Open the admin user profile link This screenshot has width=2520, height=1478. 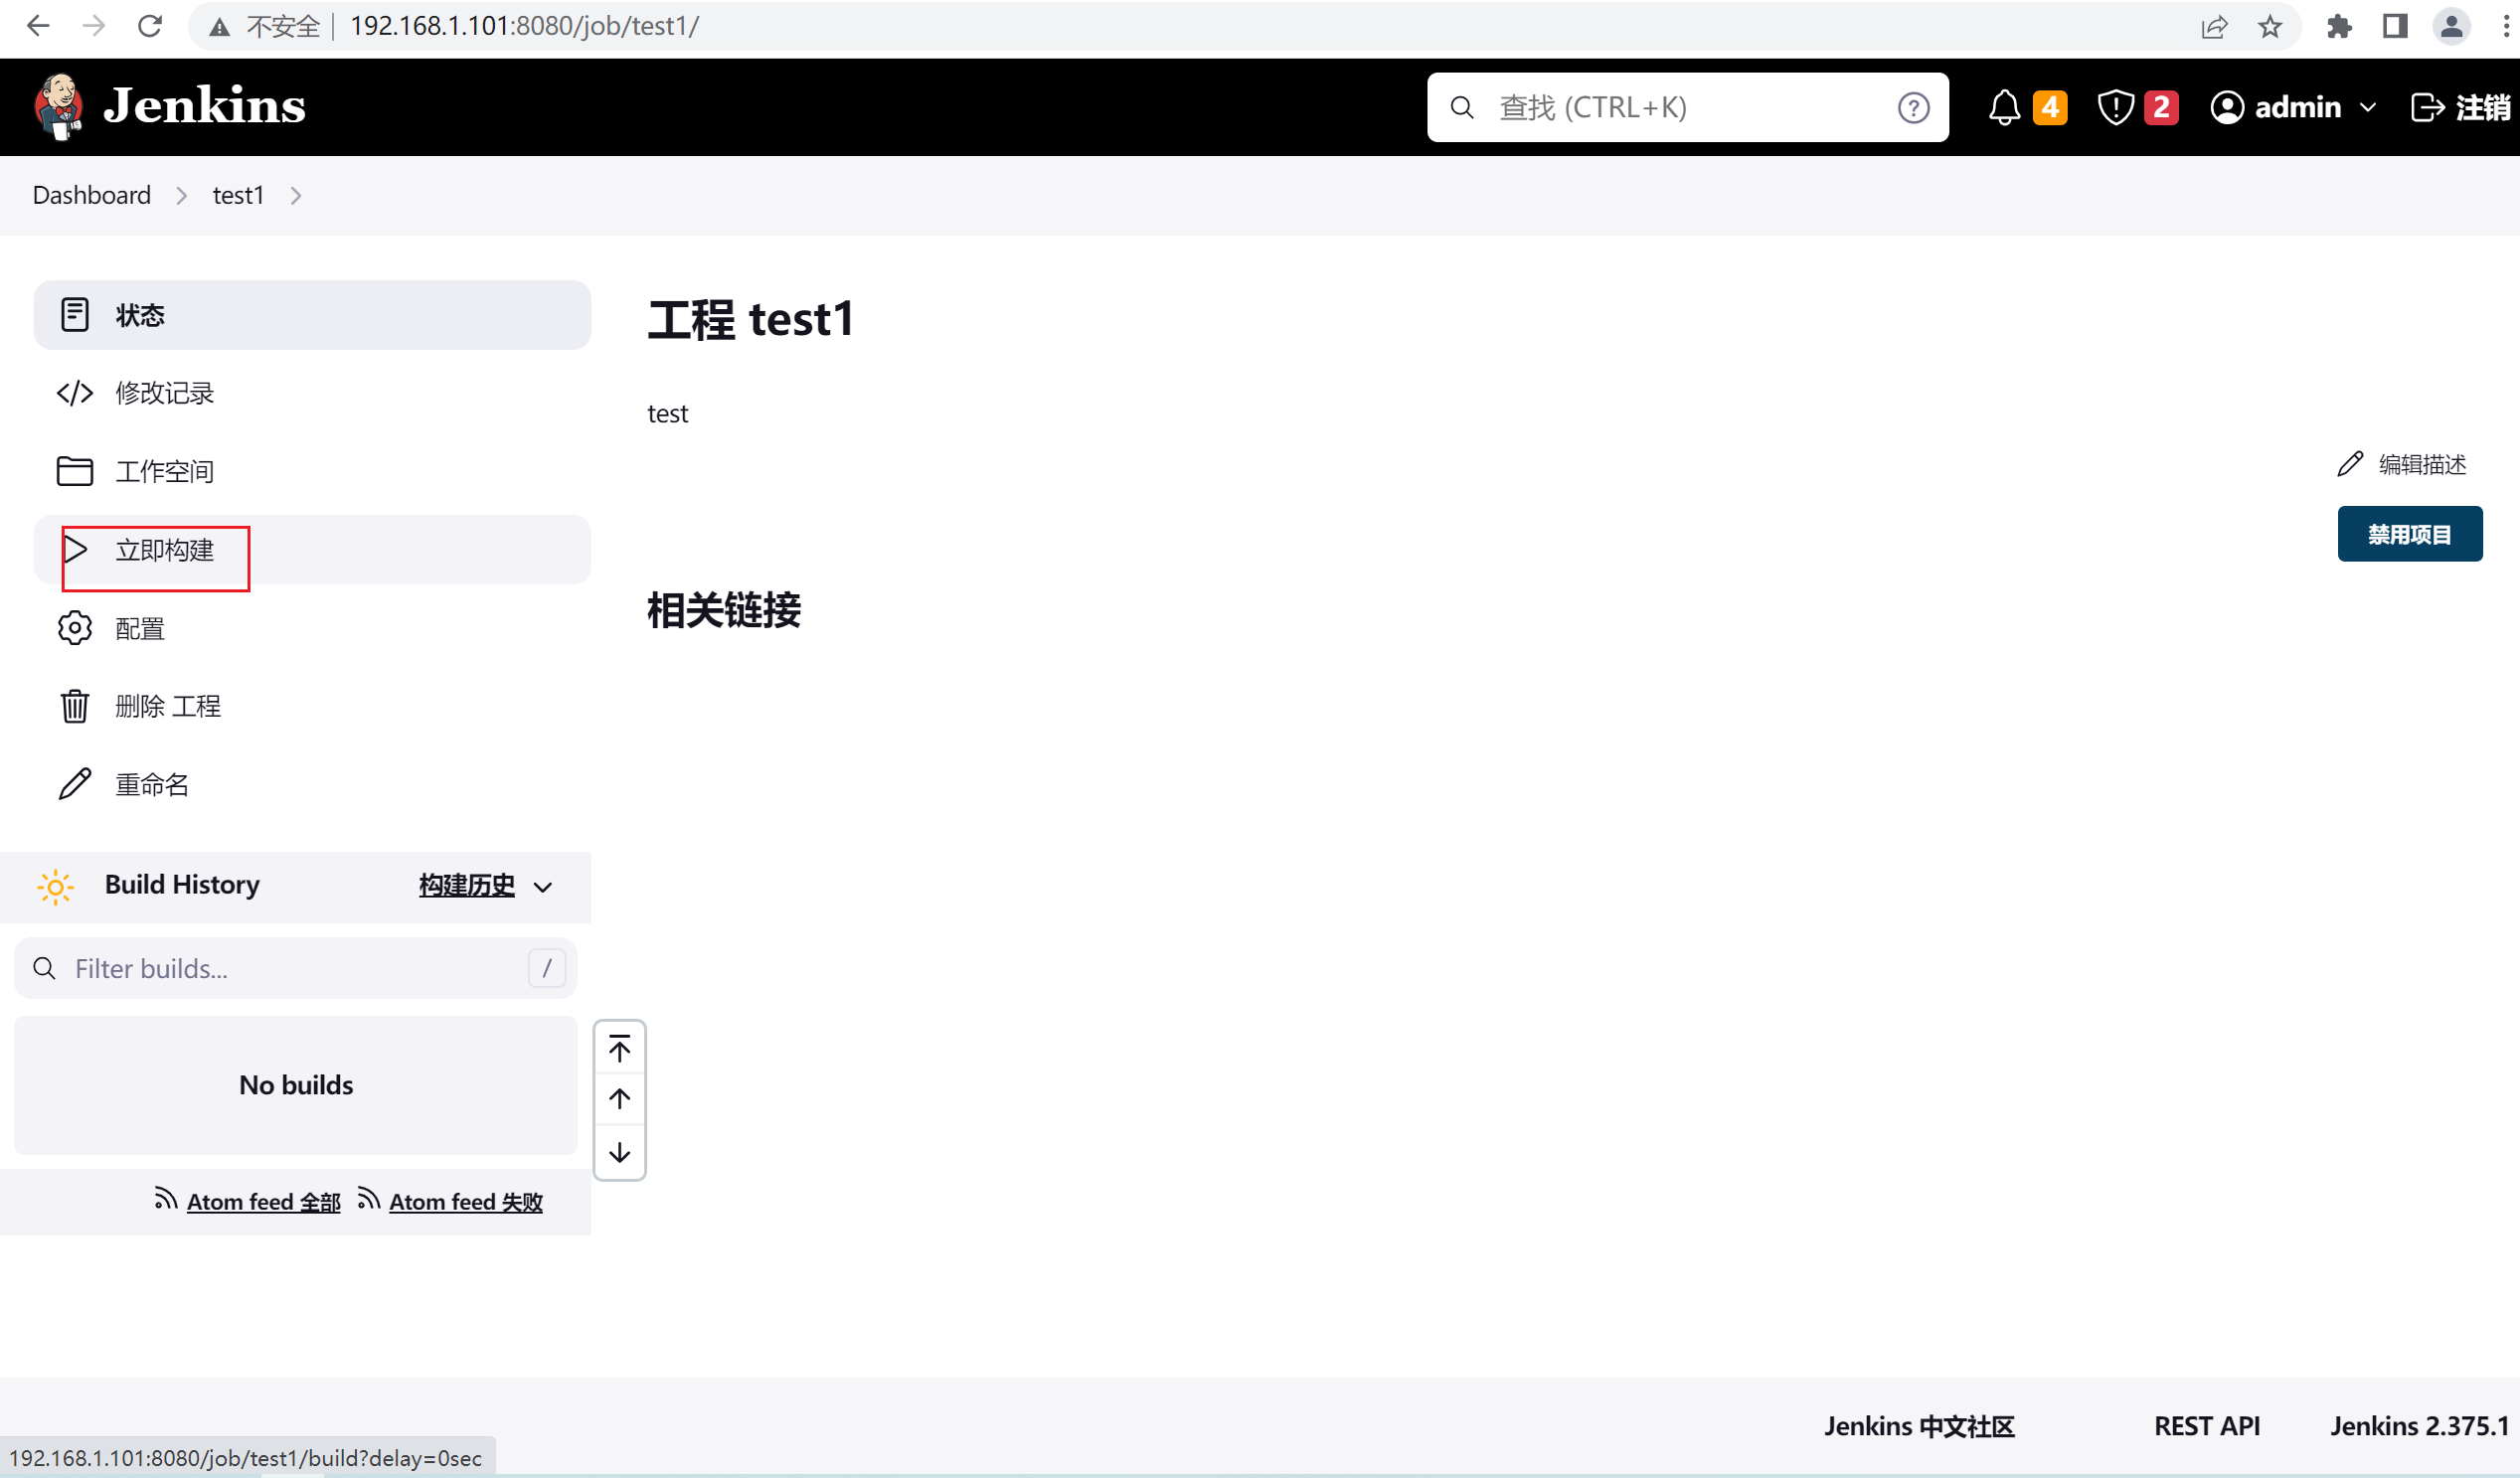(2276, 107)
